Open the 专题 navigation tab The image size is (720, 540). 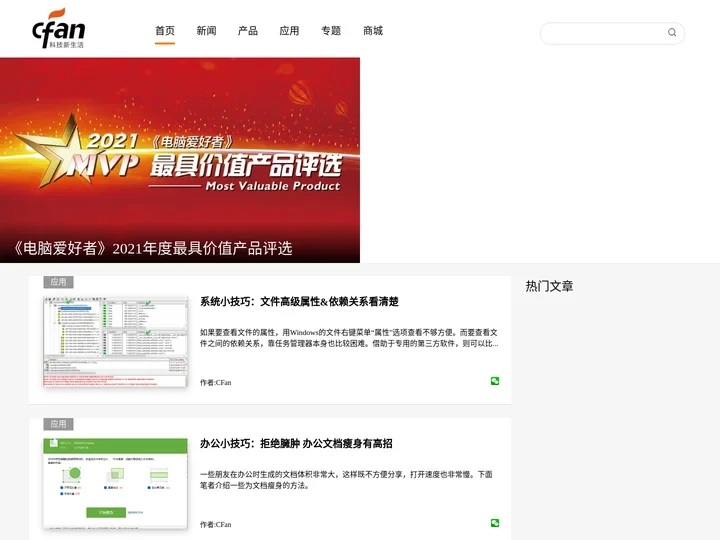pyautogui.click(x=331, y=31)
